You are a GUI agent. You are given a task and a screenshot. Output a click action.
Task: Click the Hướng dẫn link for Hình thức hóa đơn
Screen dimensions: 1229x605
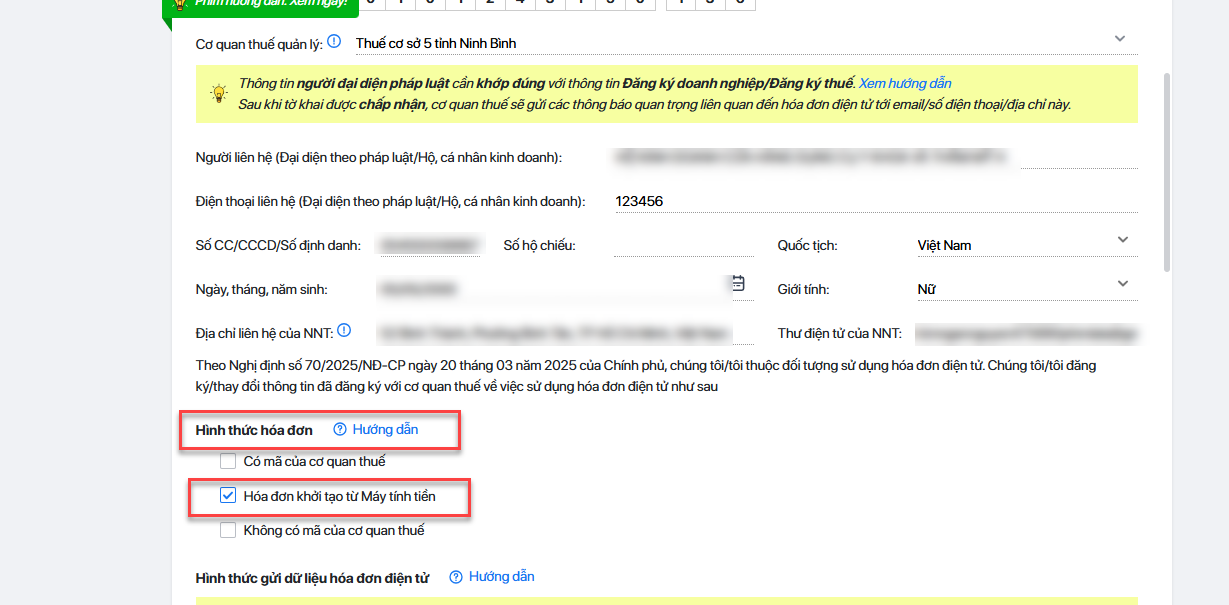coord(385,429)
